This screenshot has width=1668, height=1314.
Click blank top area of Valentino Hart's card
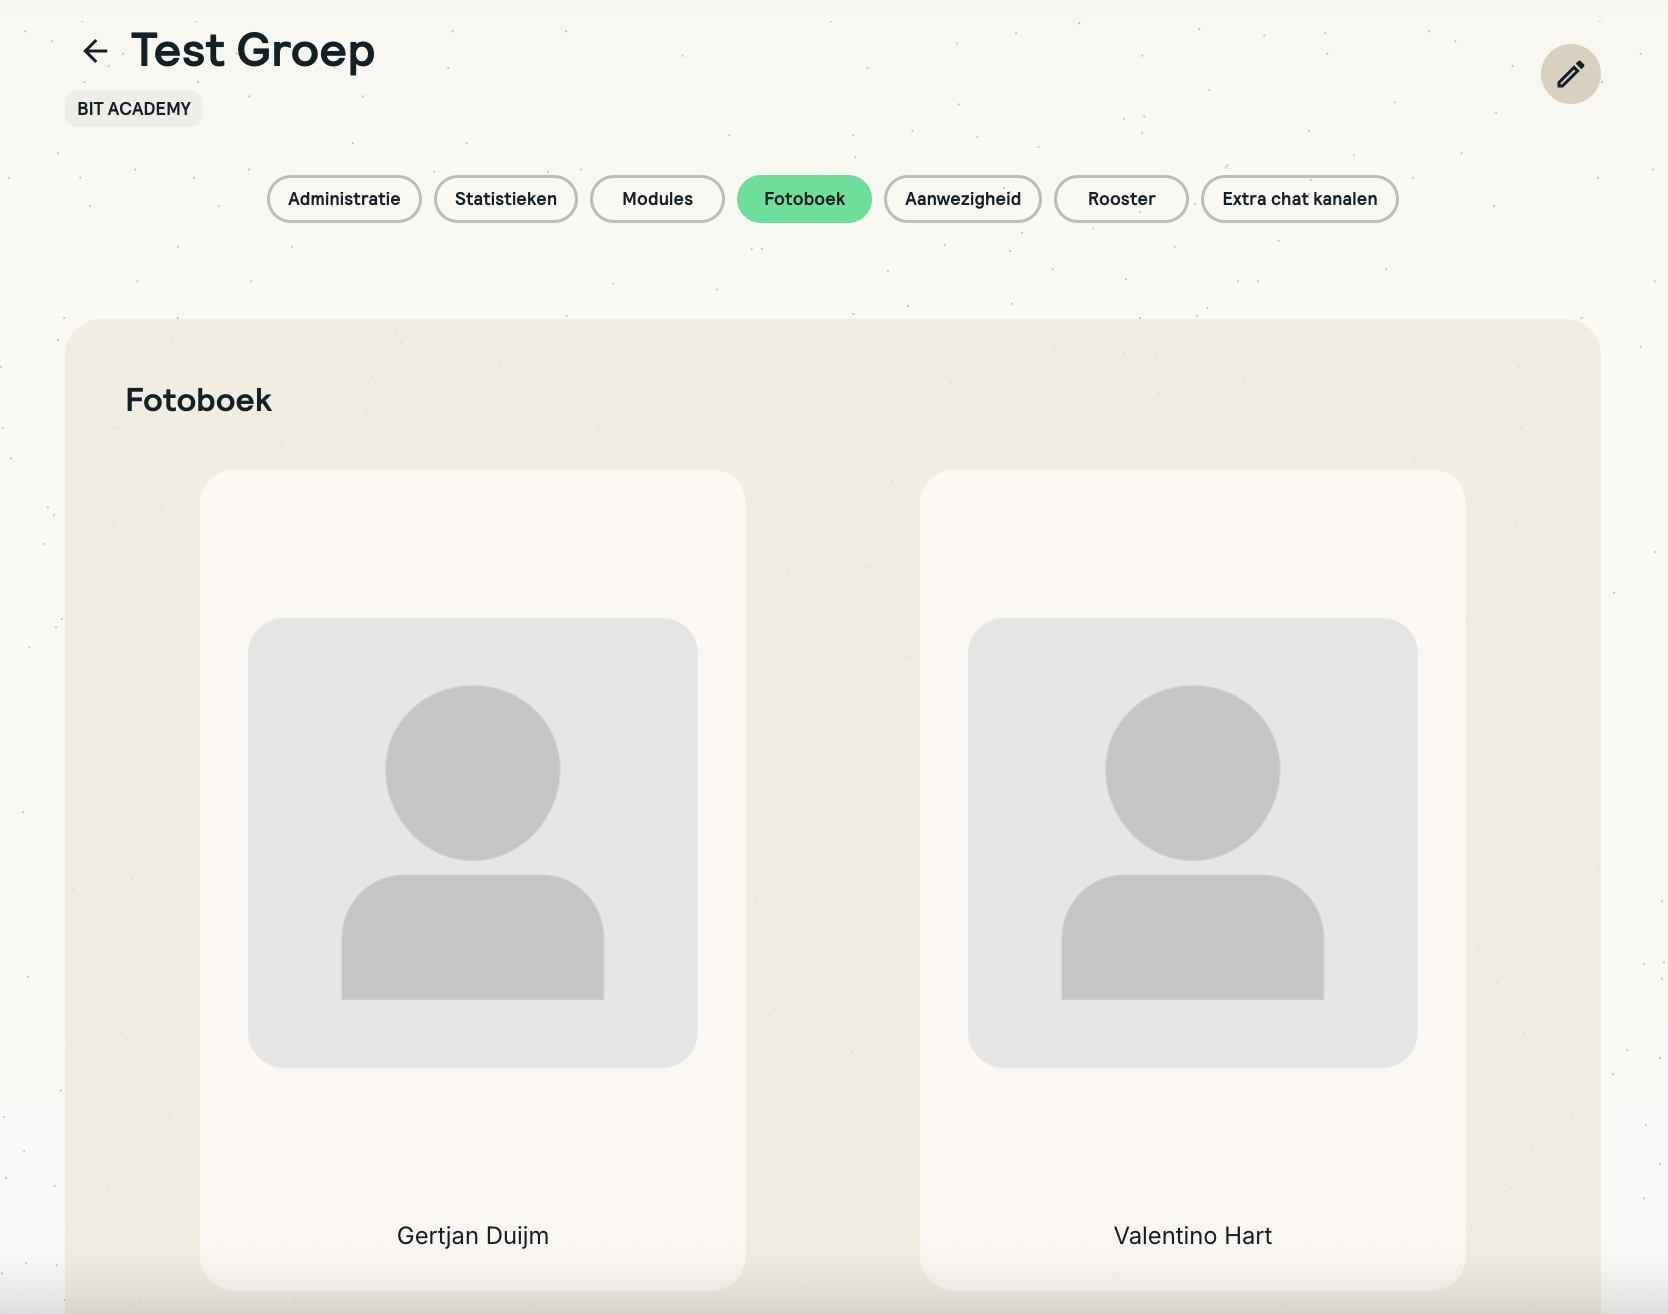click(x=1192, y=540)
